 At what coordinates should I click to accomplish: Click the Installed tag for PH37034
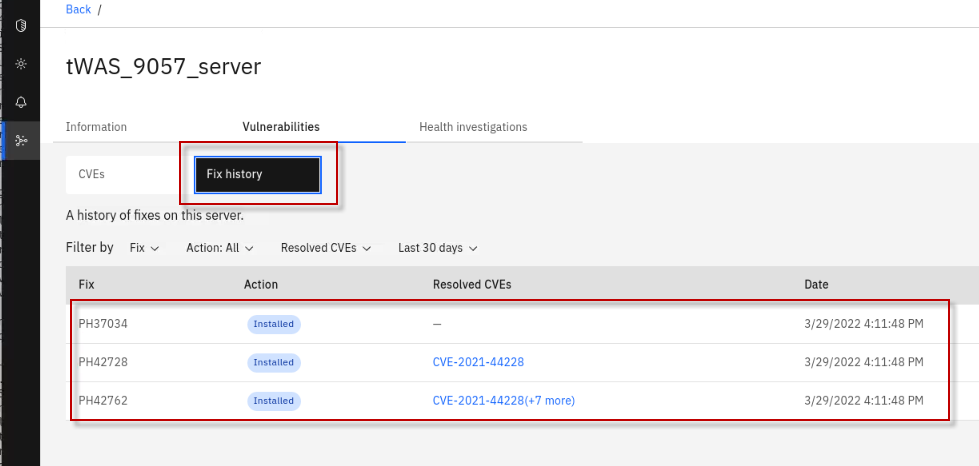click(x=274, y=324)
